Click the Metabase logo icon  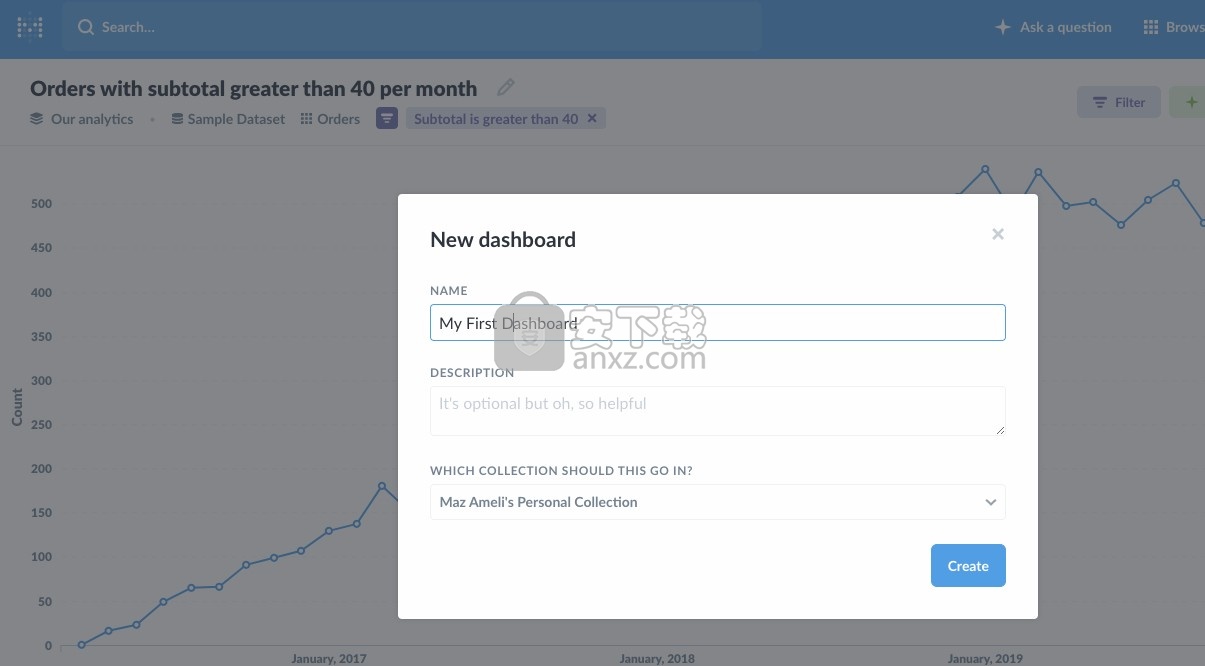[30, 27]
